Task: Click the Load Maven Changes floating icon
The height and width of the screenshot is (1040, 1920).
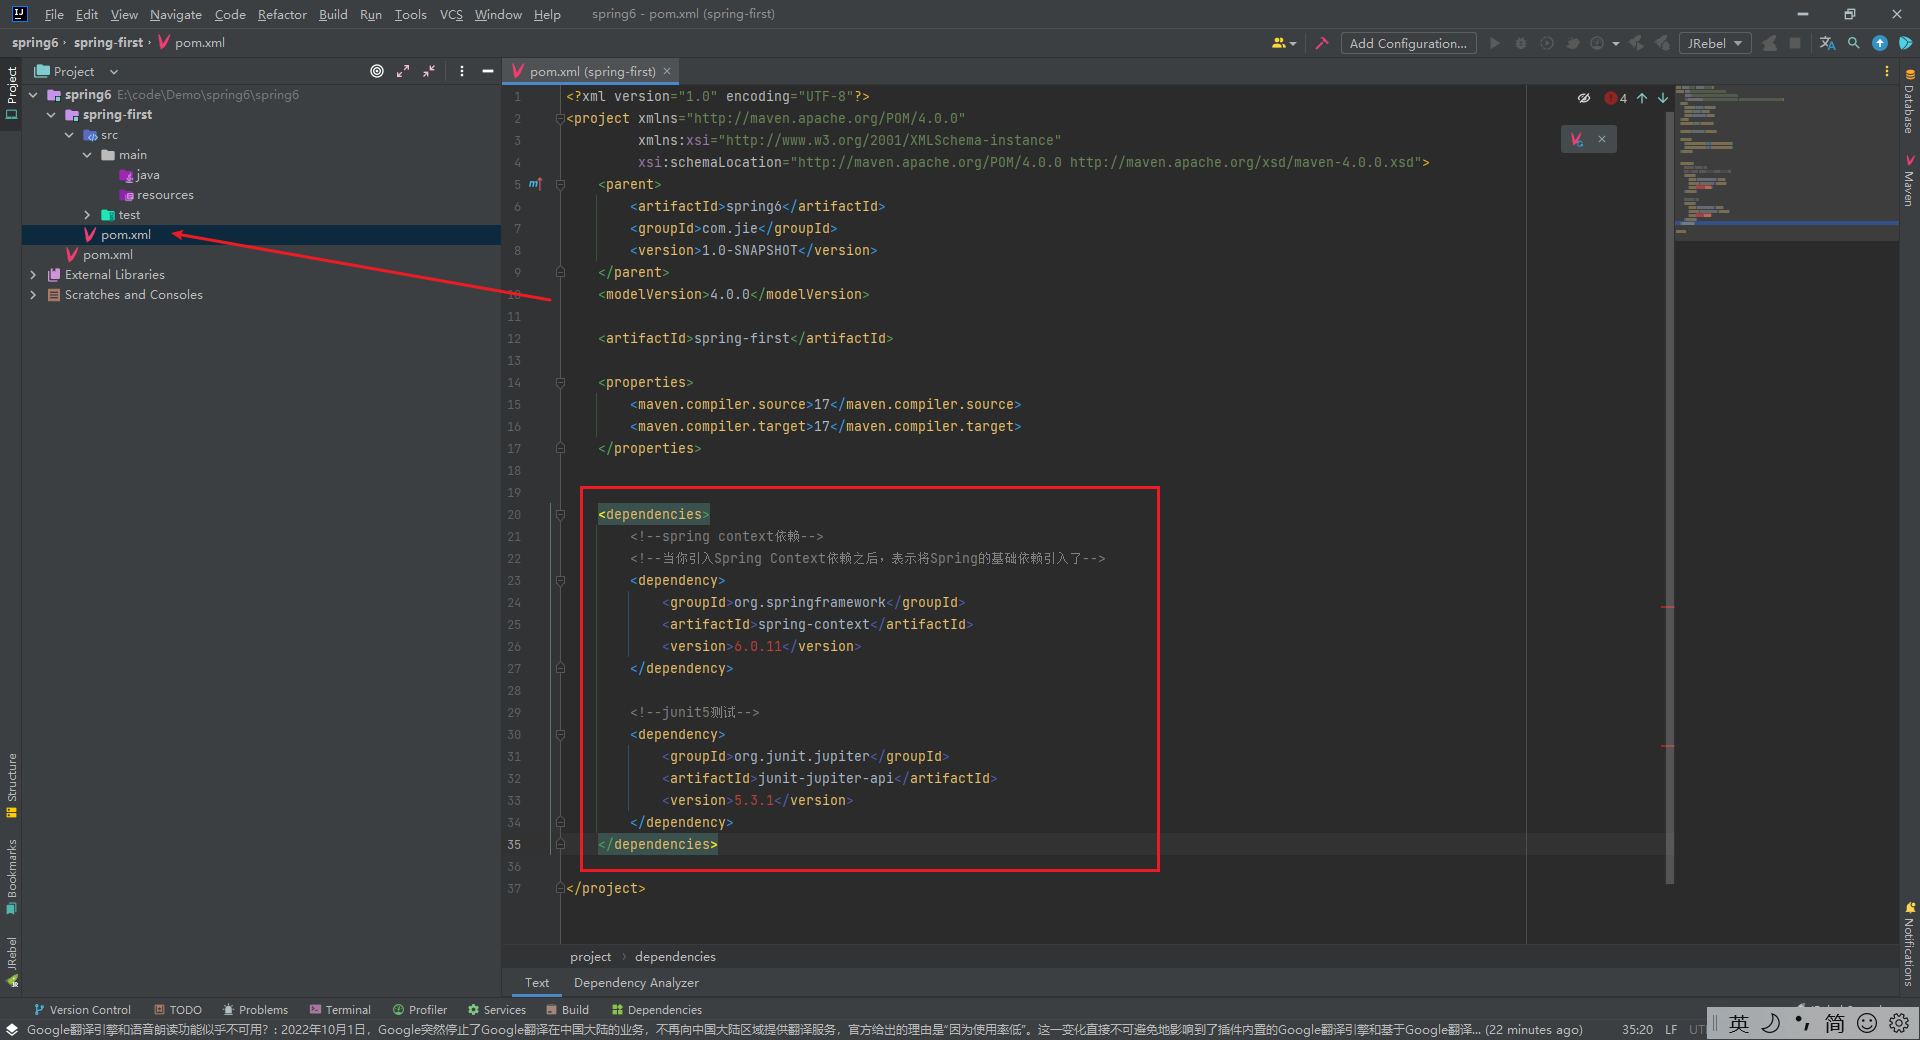Action: tap(1577, 139)
